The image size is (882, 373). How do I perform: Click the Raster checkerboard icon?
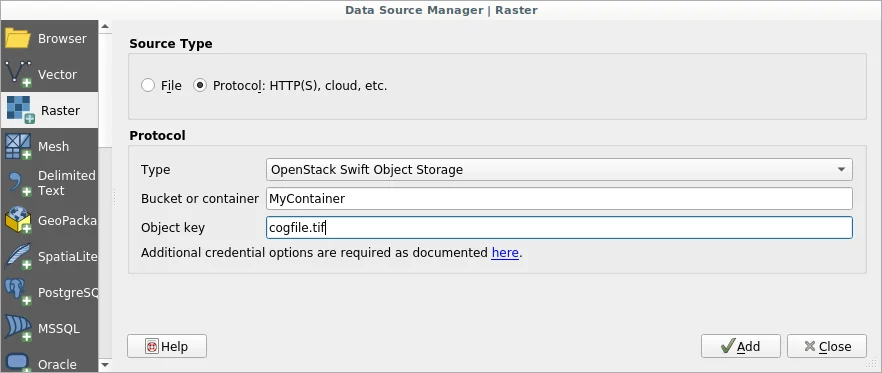(x=20, y=110)
